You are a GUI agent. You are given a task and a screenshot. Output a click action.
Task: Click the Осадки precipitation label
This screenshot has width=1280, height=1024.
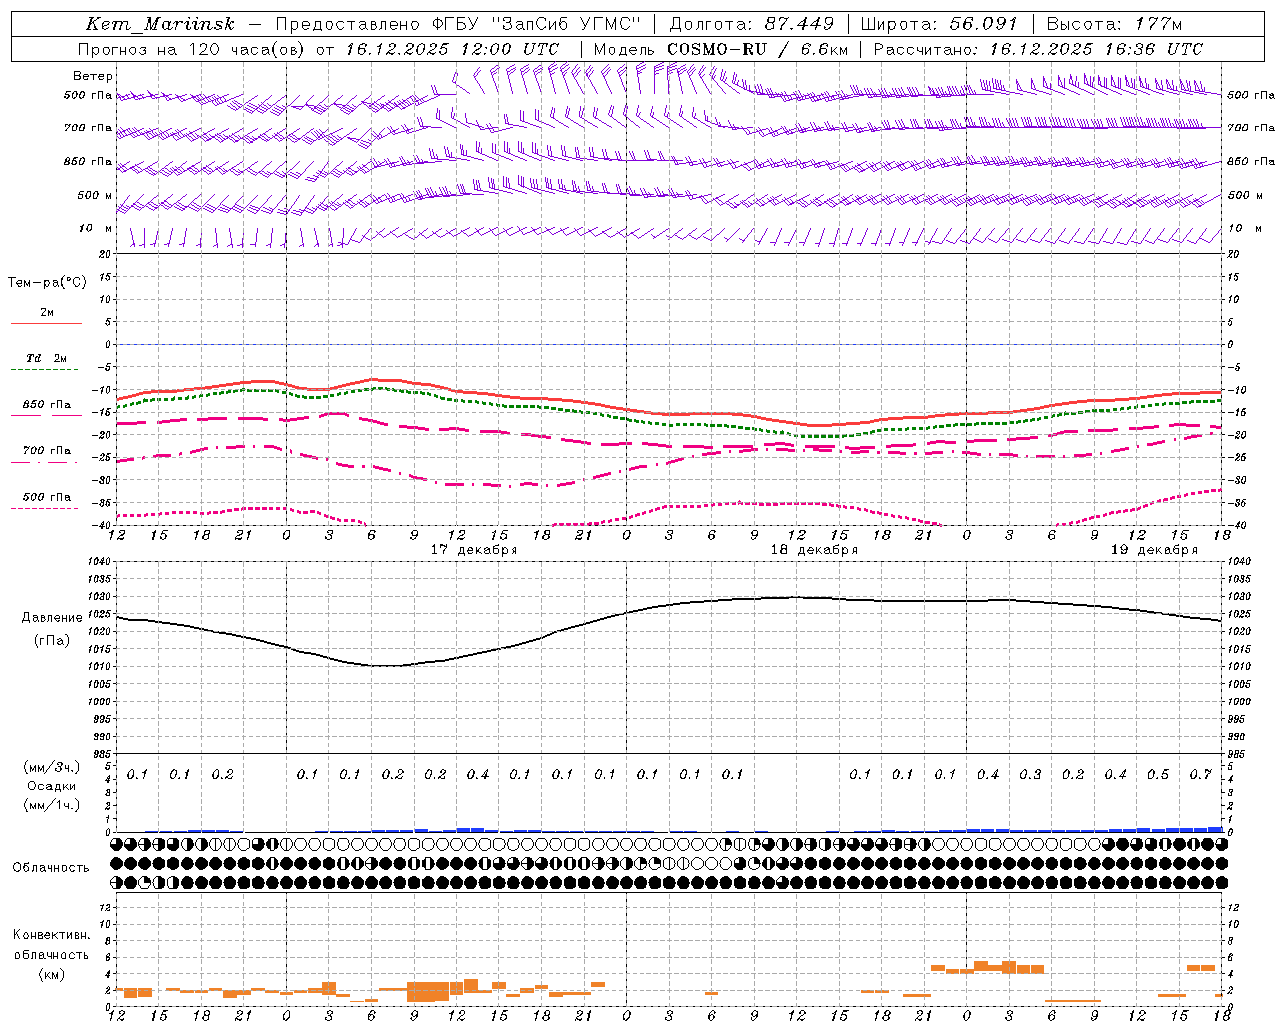pyautogui.click(x=51, y=786)
